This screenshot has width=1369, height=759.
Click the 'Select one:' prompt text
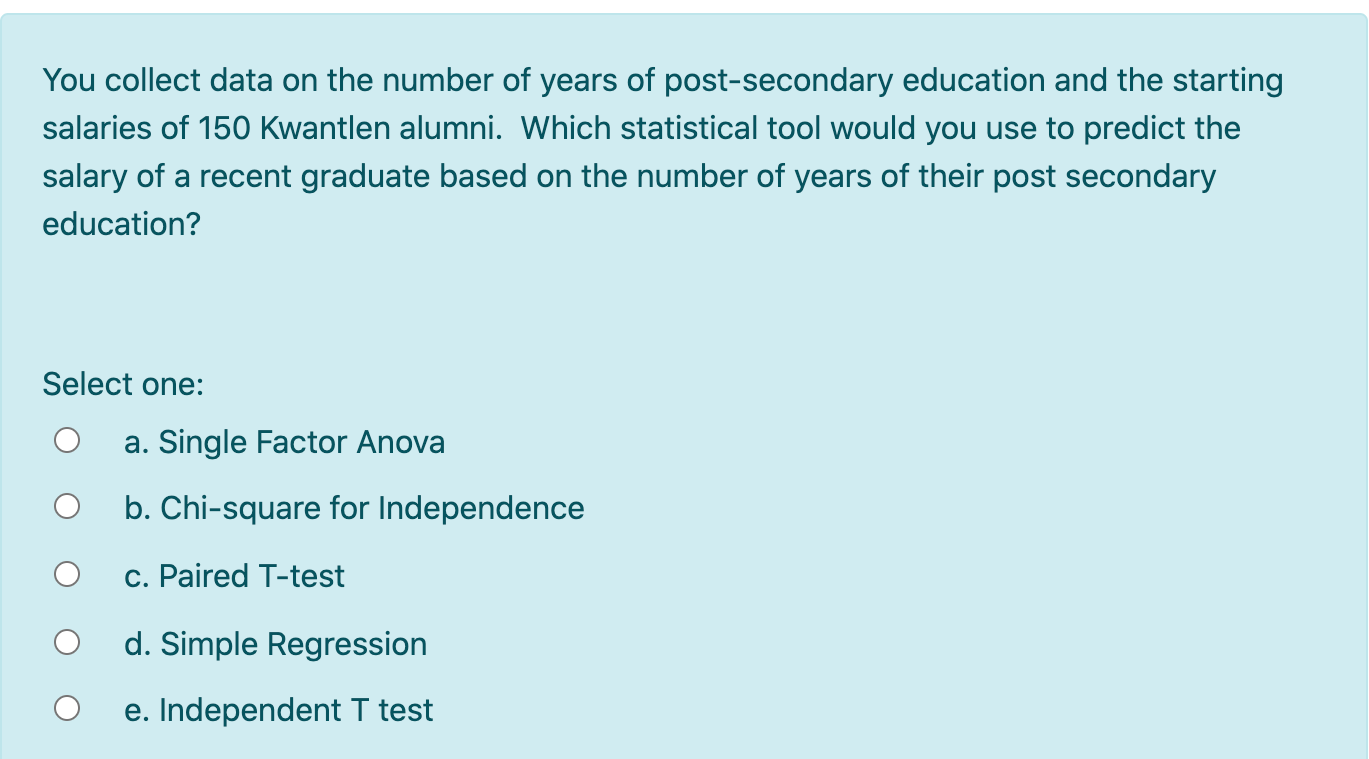click(x=123, y=384)
